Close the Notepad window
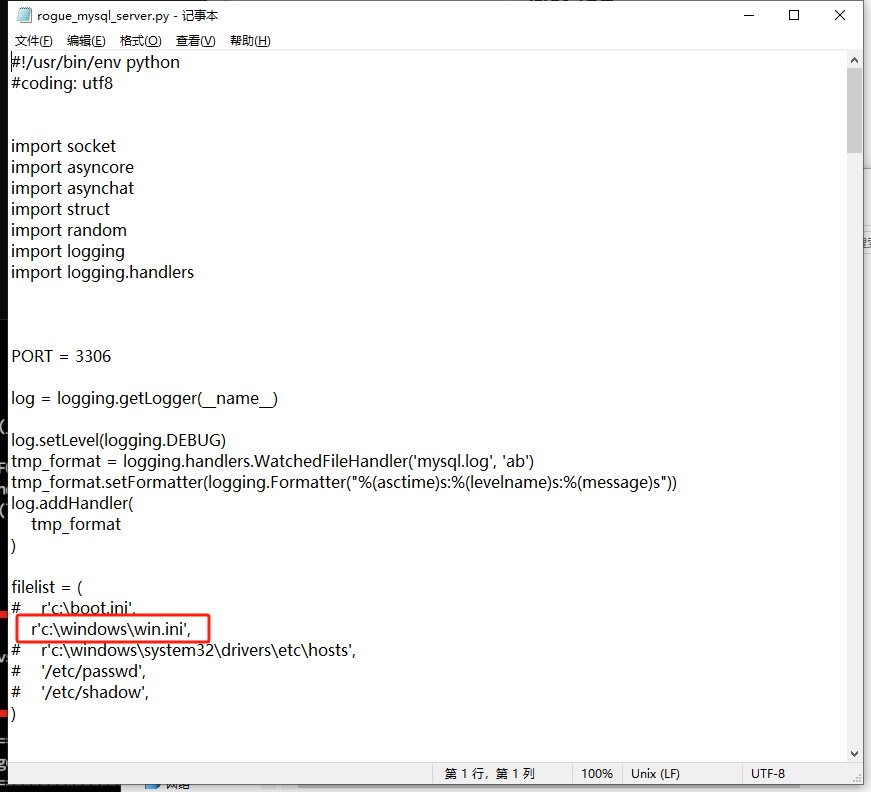This screenshot has height=792, width=871. point(840,16)
